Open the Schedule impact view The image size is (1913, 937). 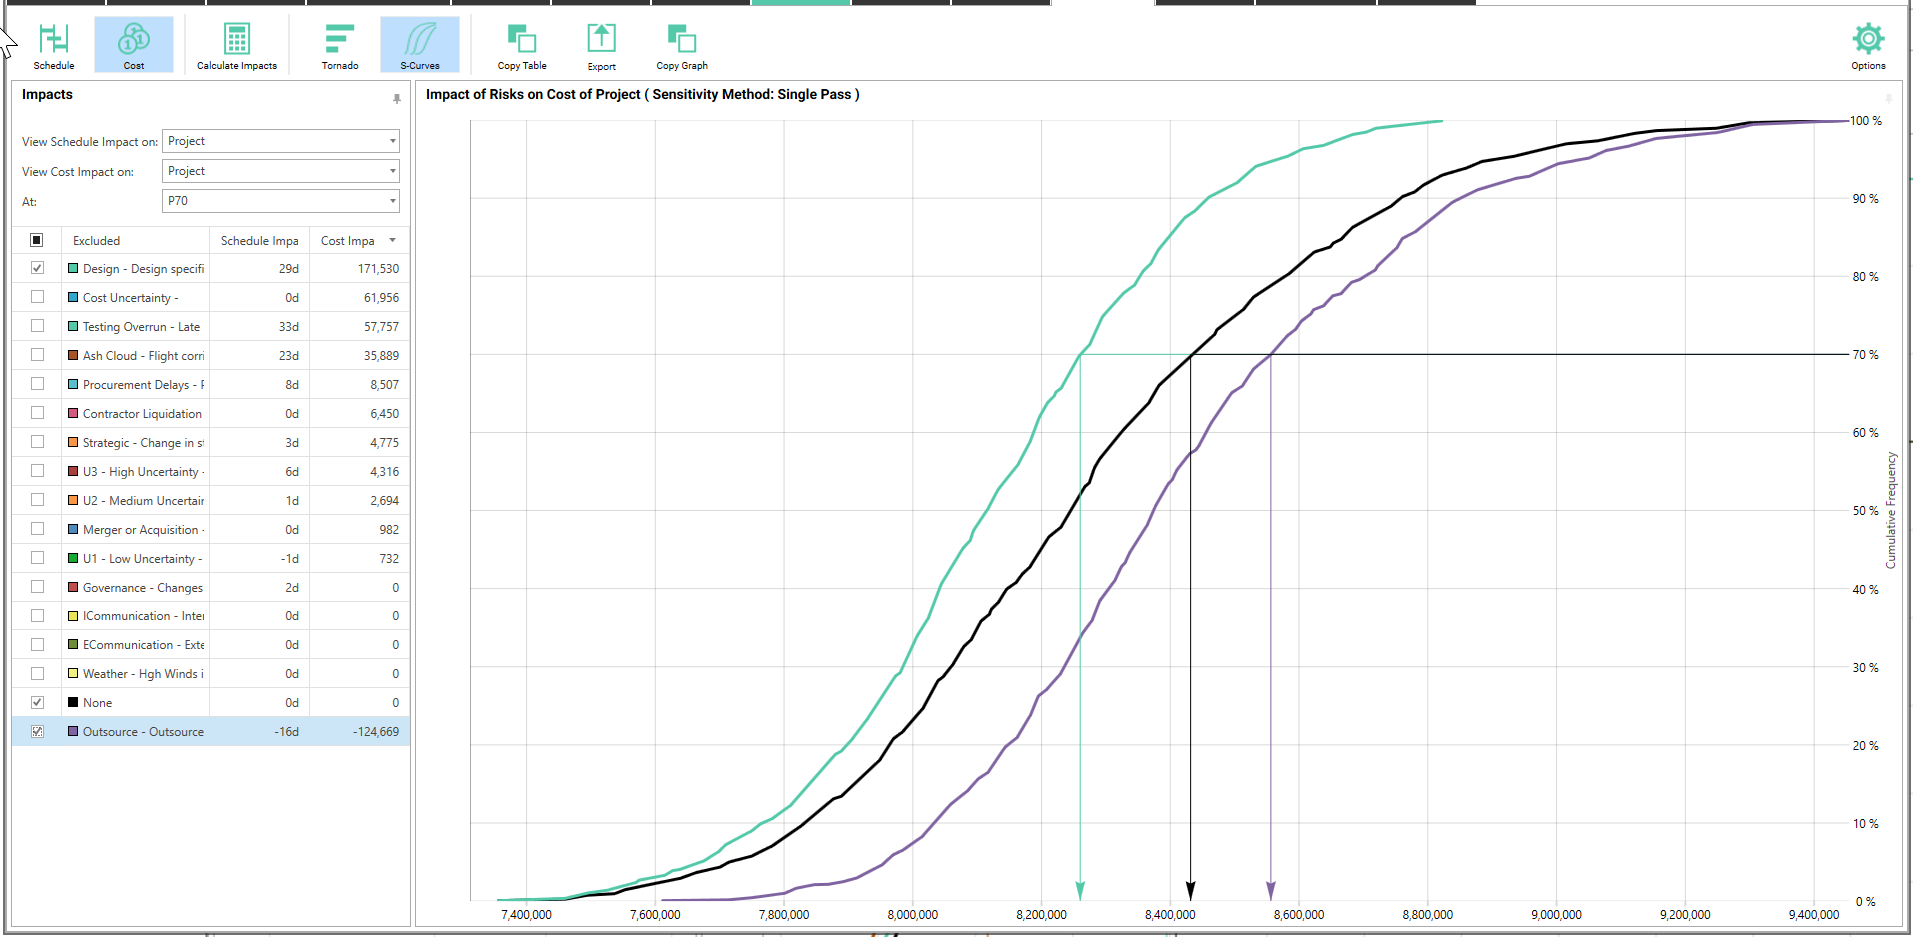click(54, 45)
